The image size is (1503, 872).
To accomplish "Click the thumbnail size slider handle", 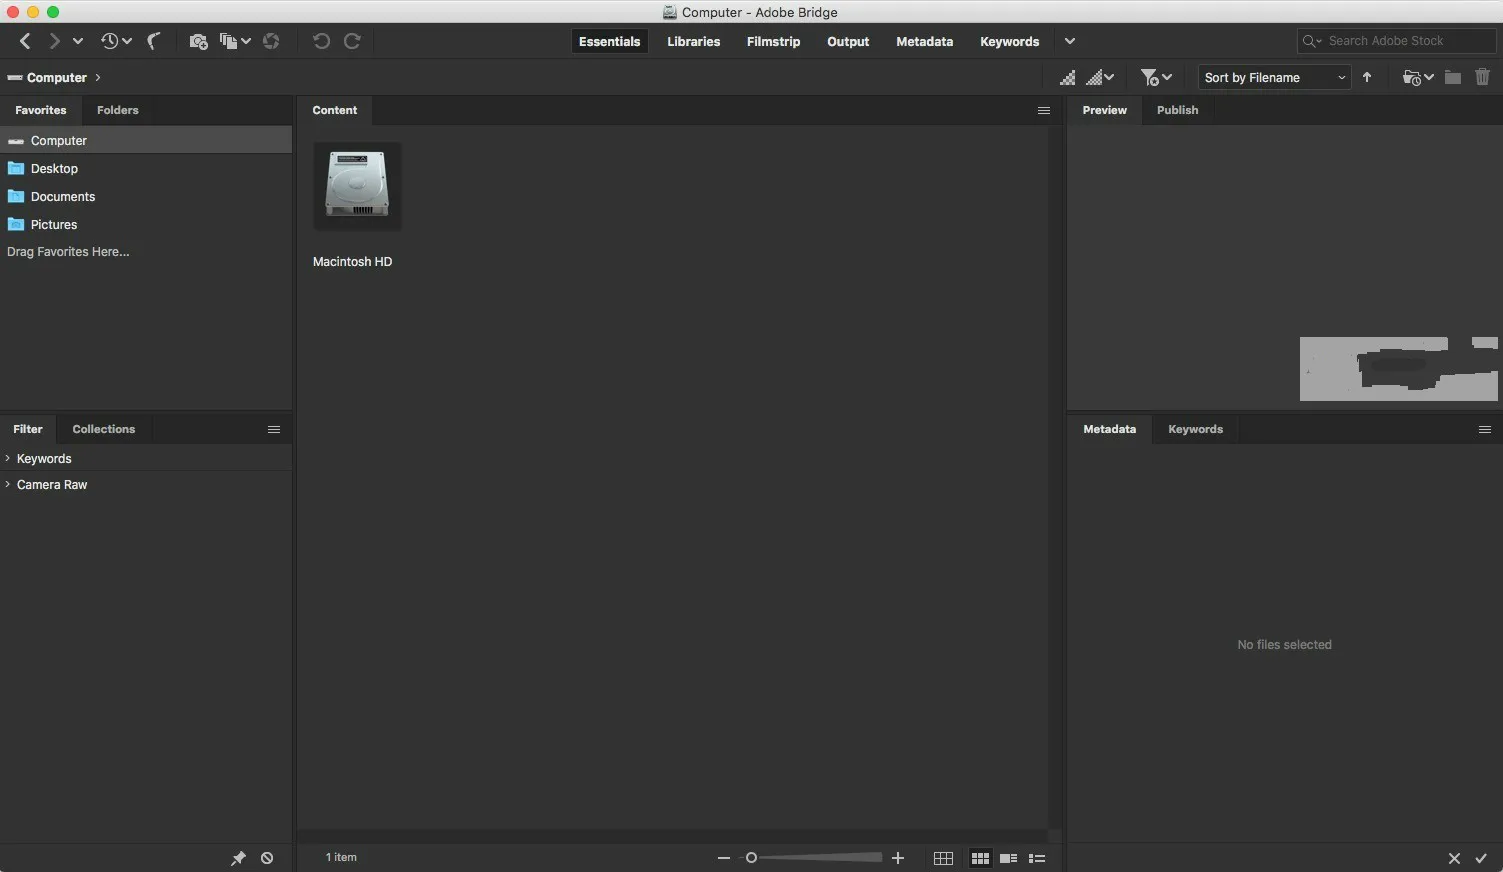I will (x=752, y=858).
